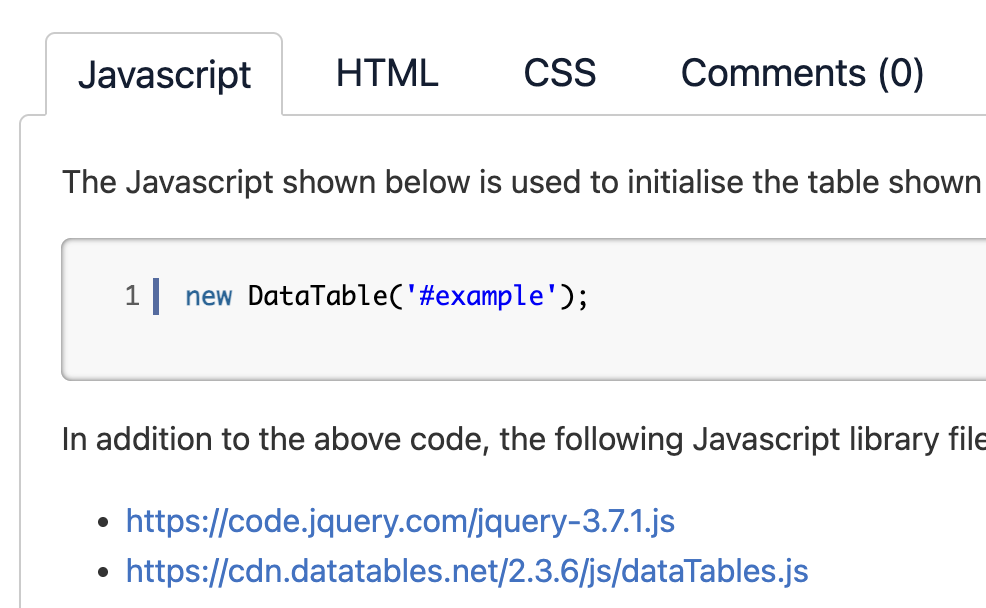Click the blue bar beside the line number

pos(156,297)
